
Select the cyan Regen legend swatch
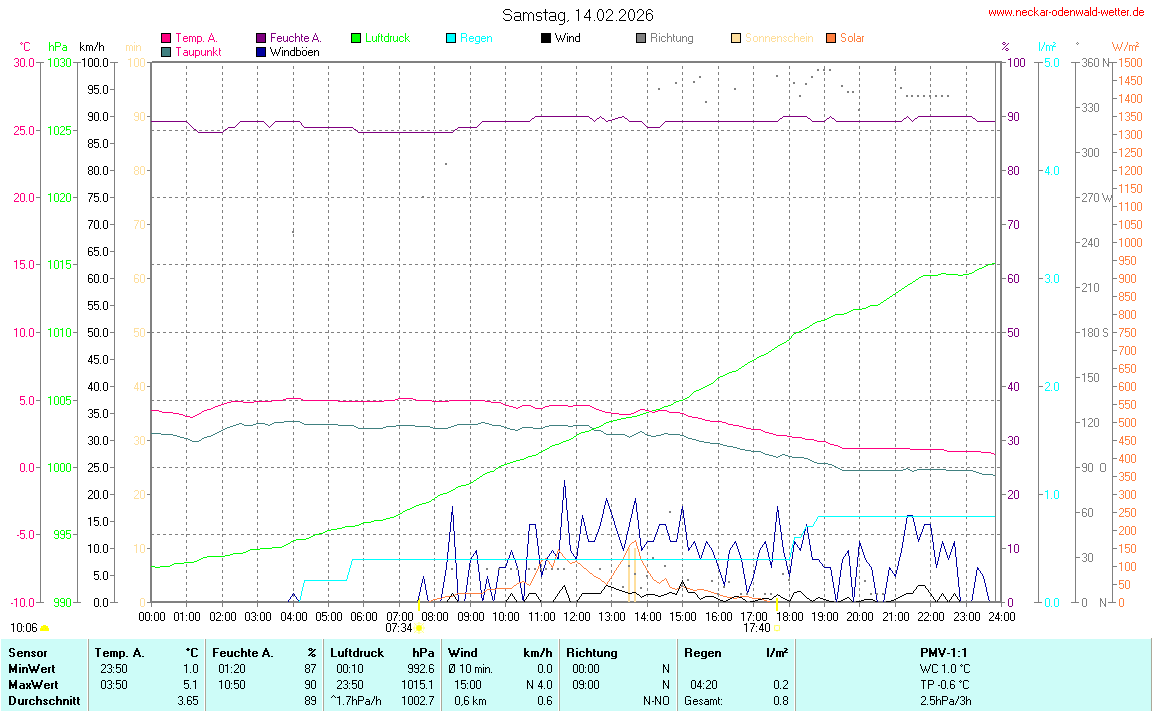[x=451, y=38]
